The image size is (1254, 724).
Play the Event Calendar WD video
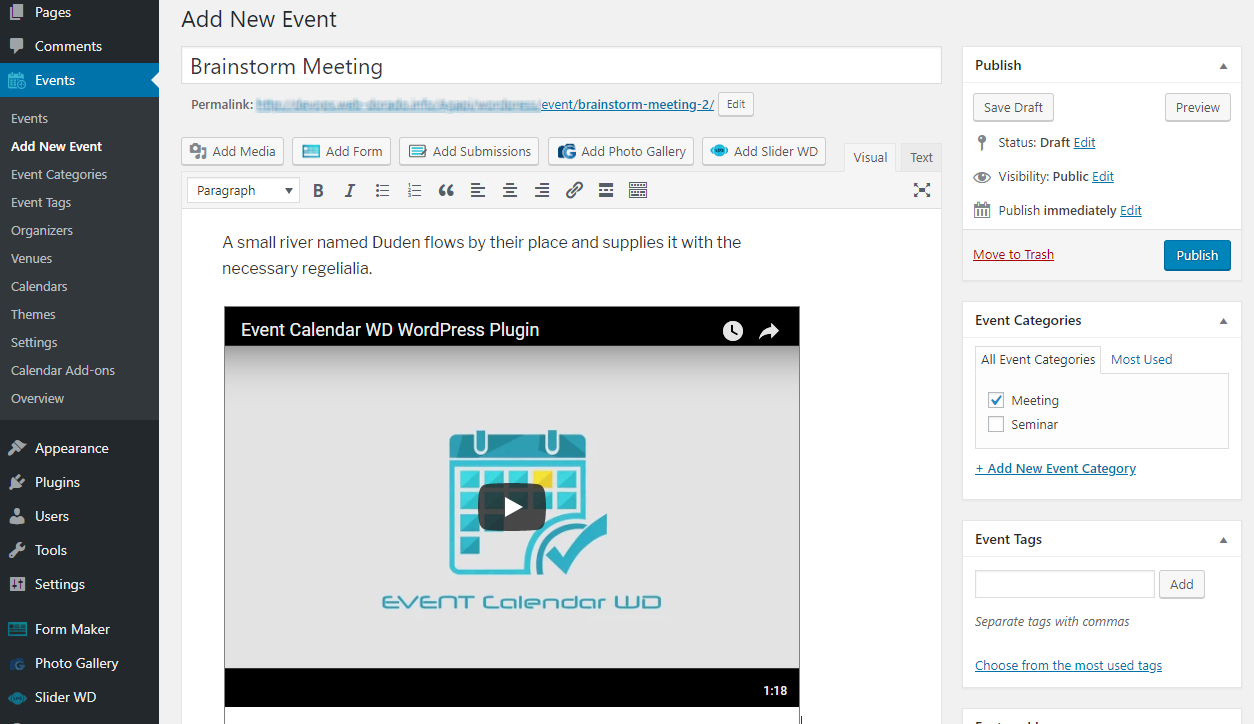(x=512, y=507)
